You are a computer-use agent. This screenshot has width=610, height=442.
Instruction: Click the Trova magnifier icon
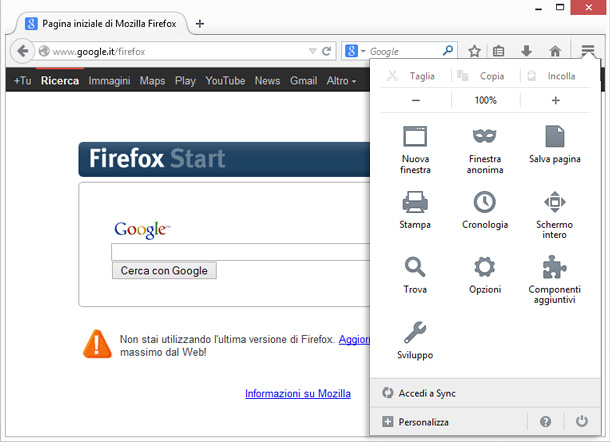(x=415, y=267)
